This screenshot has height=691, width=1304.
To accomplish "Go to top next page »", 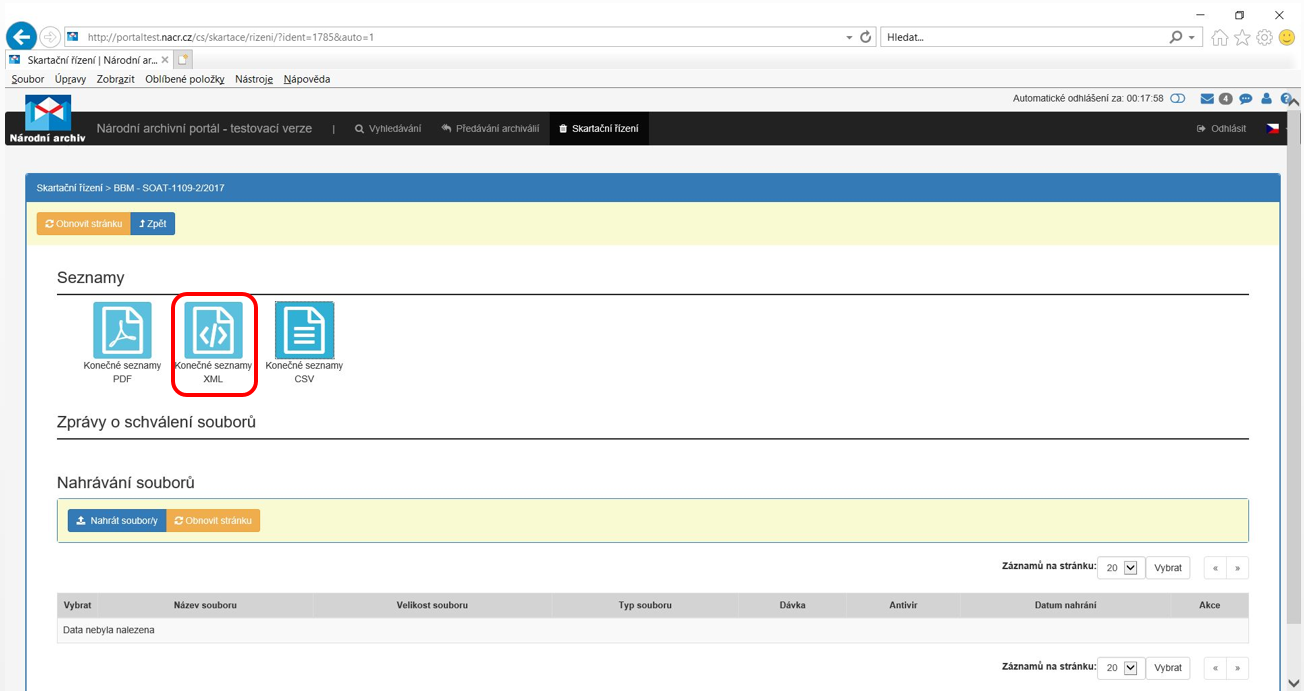I will (1238, 568).
